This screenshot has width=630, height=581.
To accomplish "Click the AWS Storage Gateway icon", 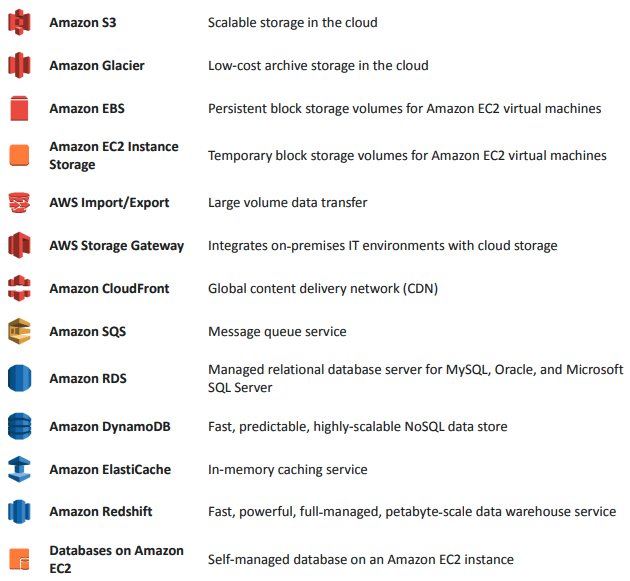I will click(20, 245).
